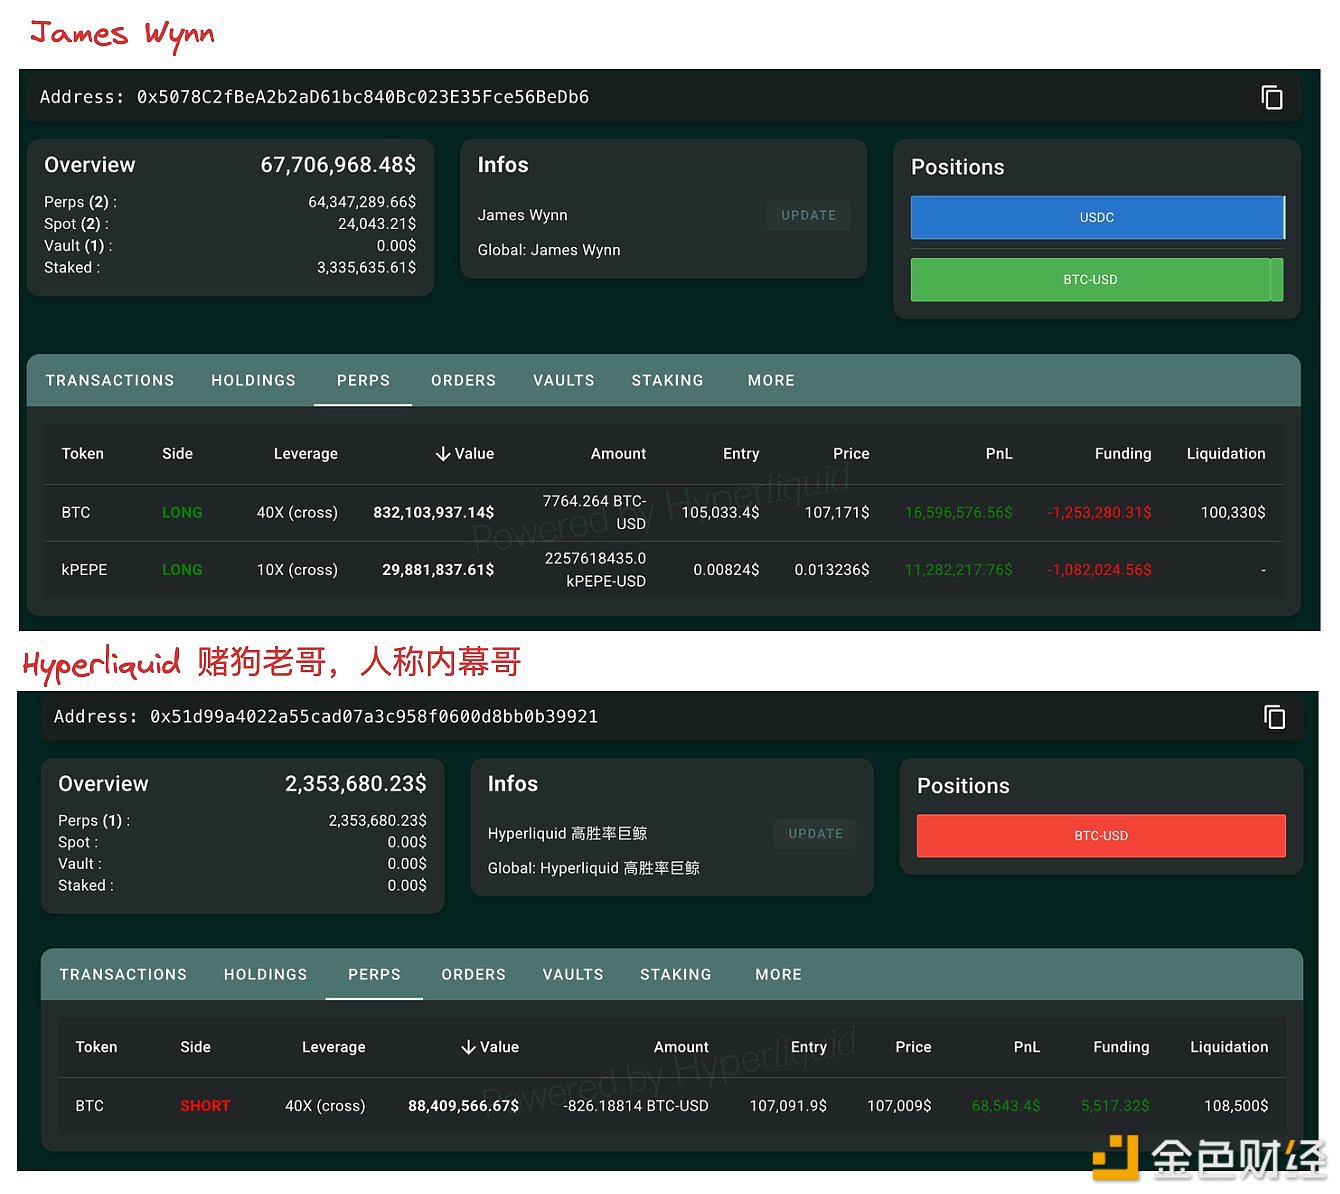1340x1194 pixels.
Task: Switch to HOLDINGS tab in top panel
Action: [x=253, y=381]
